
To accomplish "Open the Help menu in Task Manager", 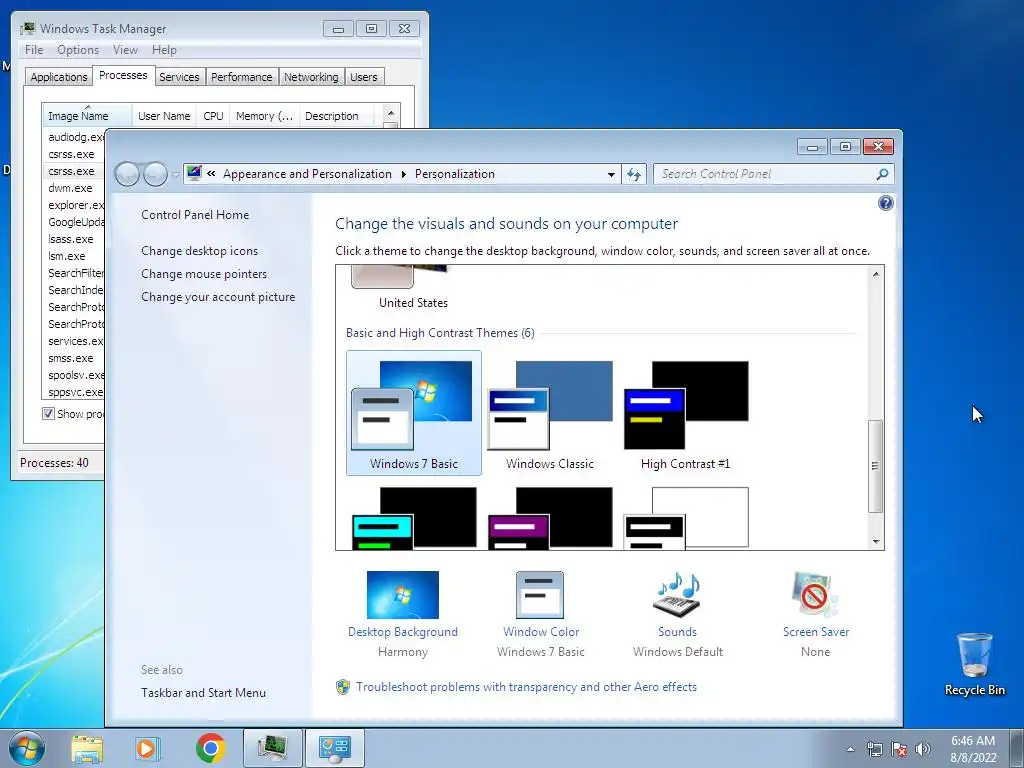I will point(164,50).
